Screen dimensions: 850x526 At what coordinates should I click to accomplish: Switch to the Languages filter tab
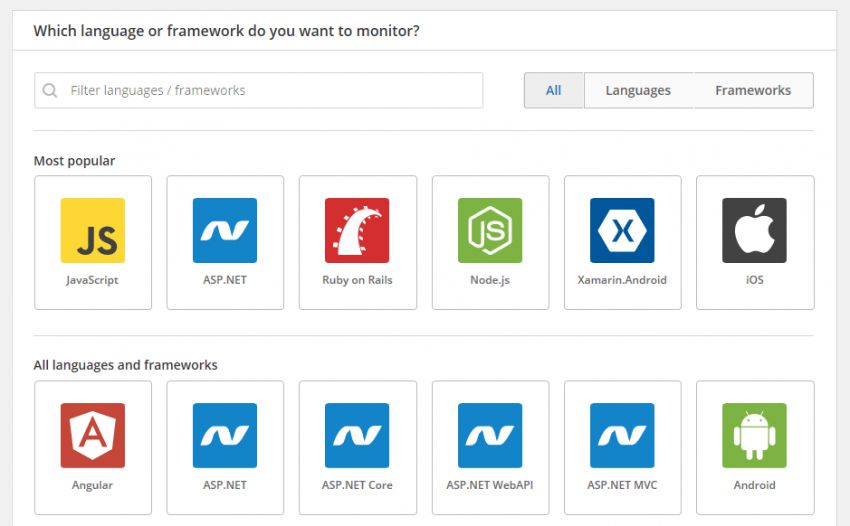point(638,91)
